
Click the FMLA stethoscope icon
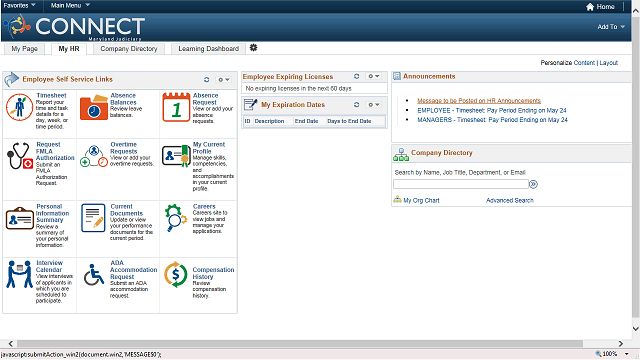20,156
